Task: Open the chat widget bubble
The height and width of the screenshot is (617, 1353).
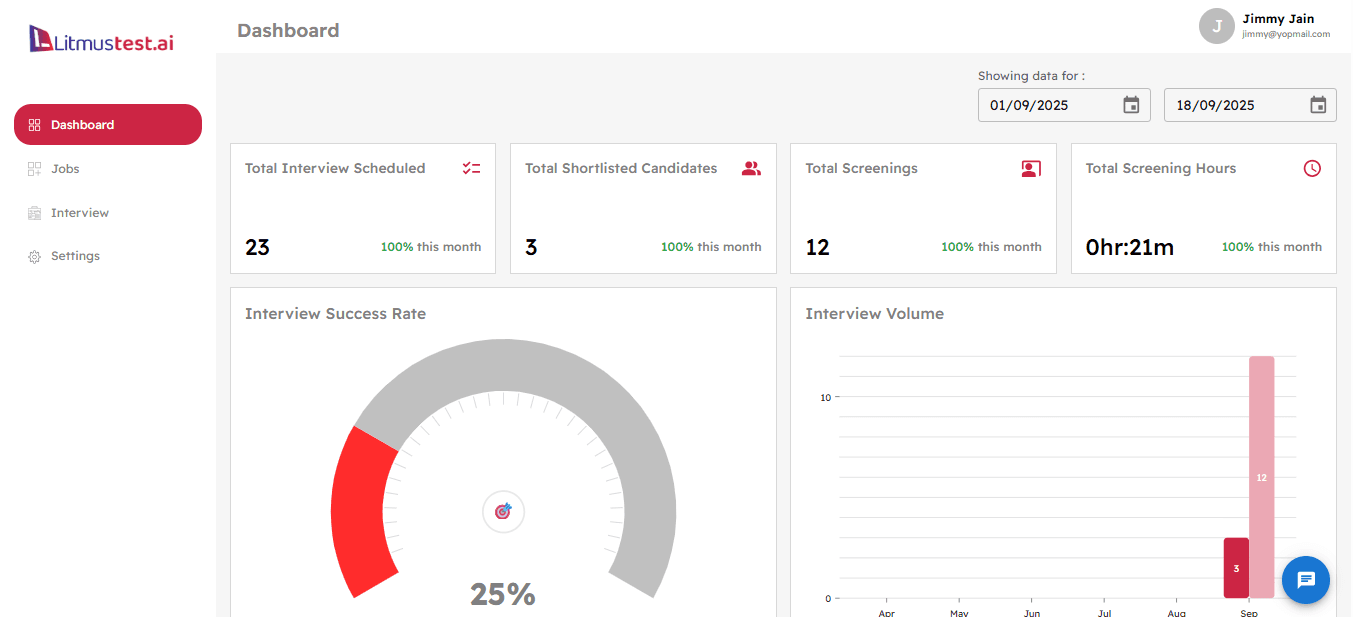Action: click(x=1306, y=580)
